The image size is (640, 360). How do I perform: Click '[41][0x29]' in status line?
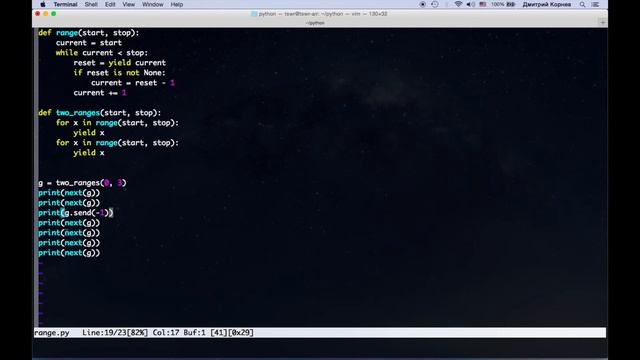point(232,333)
